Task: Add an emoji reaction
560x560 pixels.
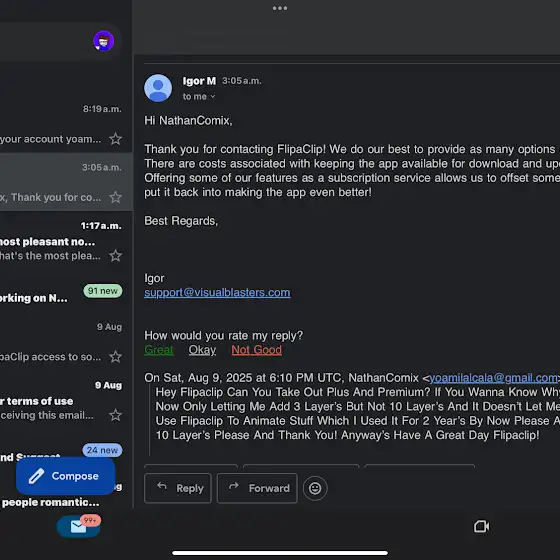Action: (315, 488)
